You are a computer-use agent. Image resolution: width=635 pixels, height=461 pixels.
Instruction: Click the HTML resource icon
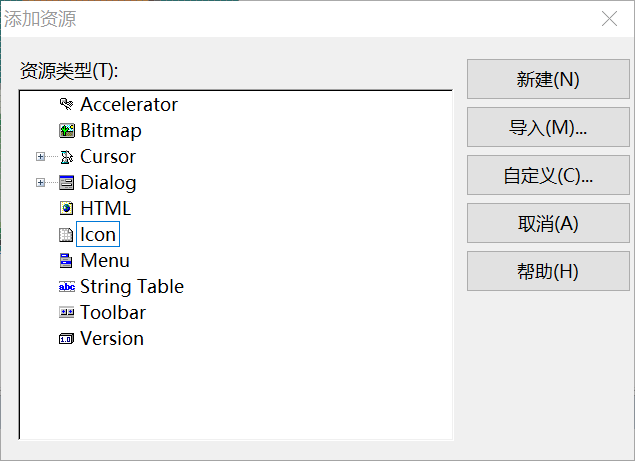point(67,209)
